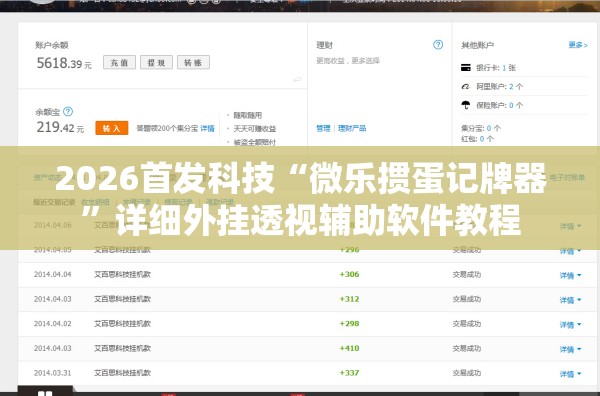Click the date 2014.04.04
Screen dimensions: 600x396
(52, 274)
